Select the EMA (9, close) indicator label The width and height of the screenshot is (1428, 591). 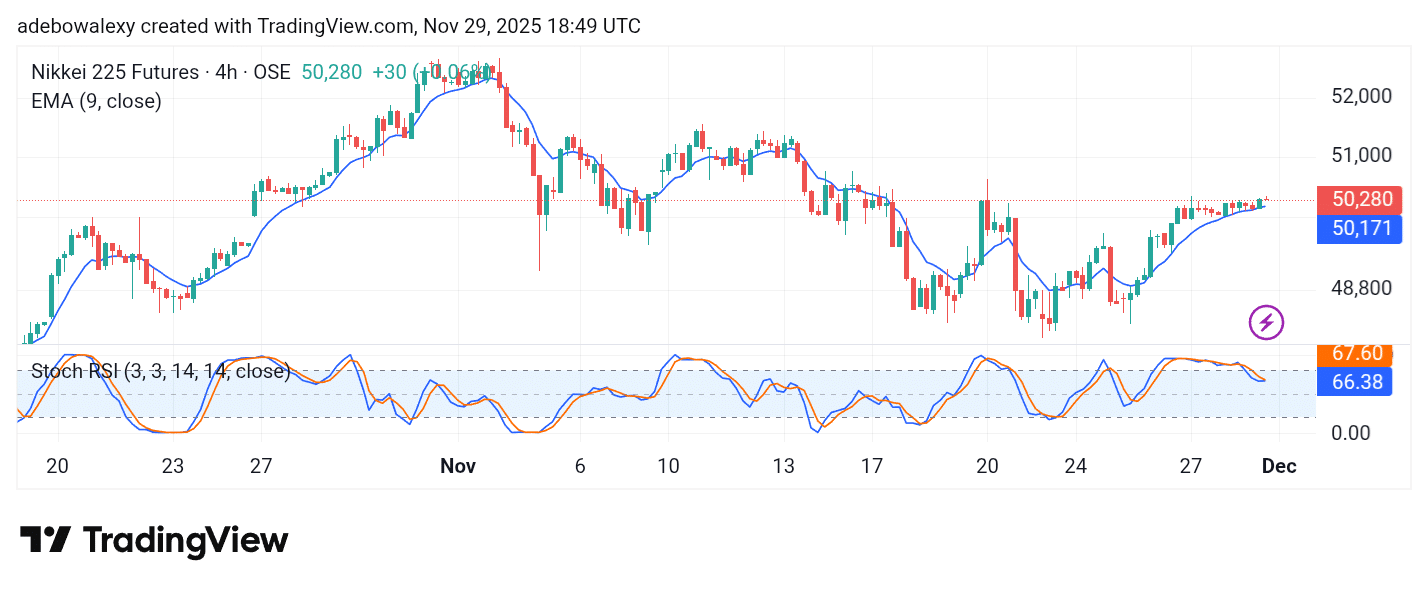coord(96,101)
